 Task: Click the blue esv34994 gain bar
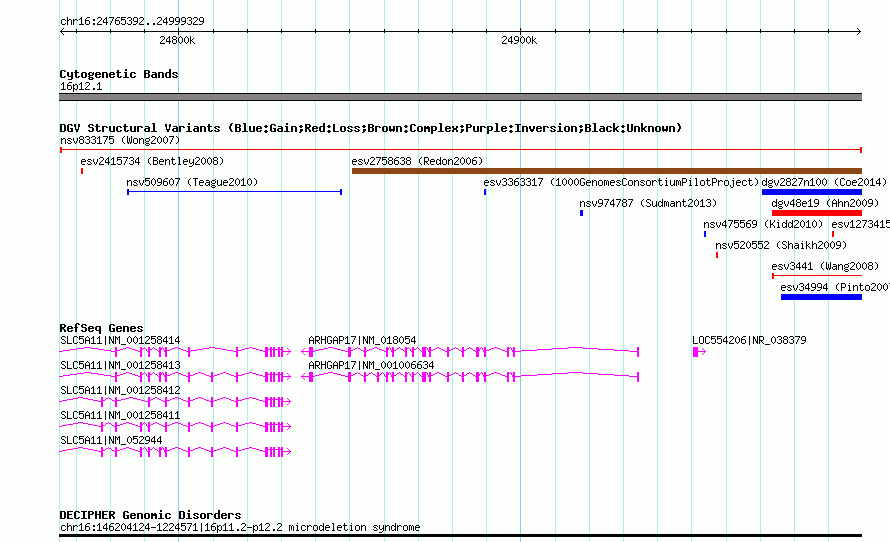[x=821, y=297]
